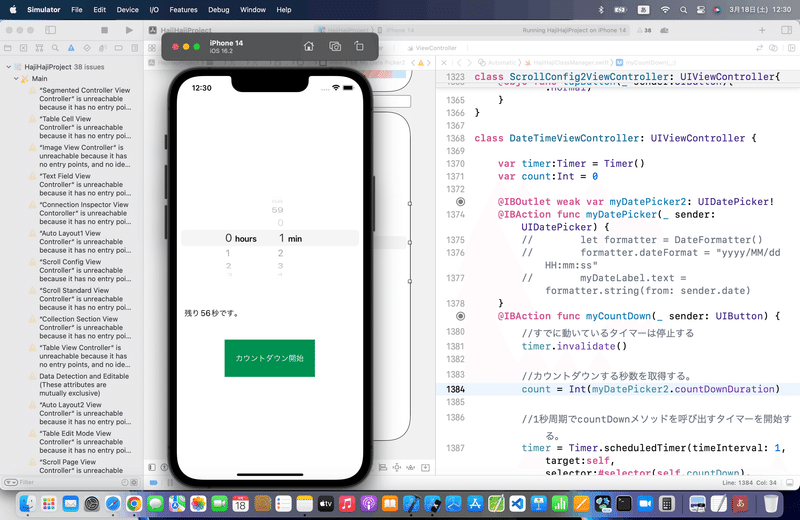
Task: Open Google Chrome from the Dock
Action: tap(134, 504)
